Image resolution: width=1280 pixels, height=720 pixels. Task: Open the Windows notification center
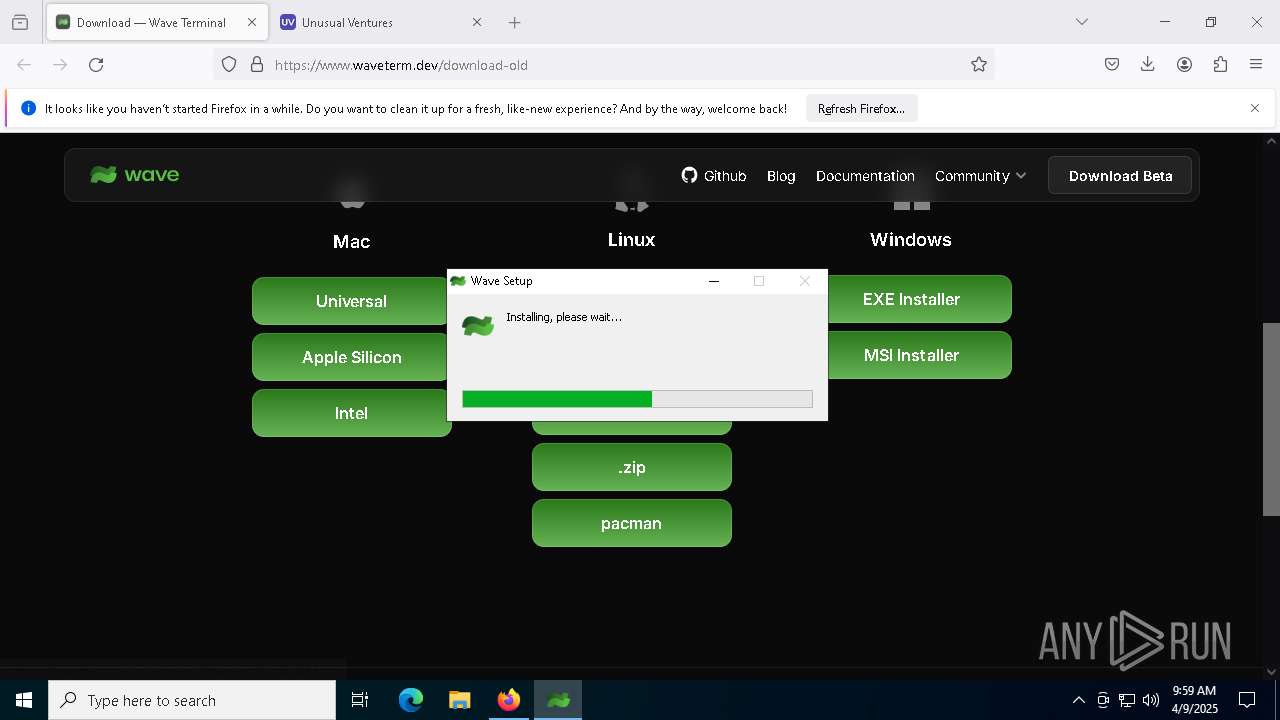point(1247,700)
